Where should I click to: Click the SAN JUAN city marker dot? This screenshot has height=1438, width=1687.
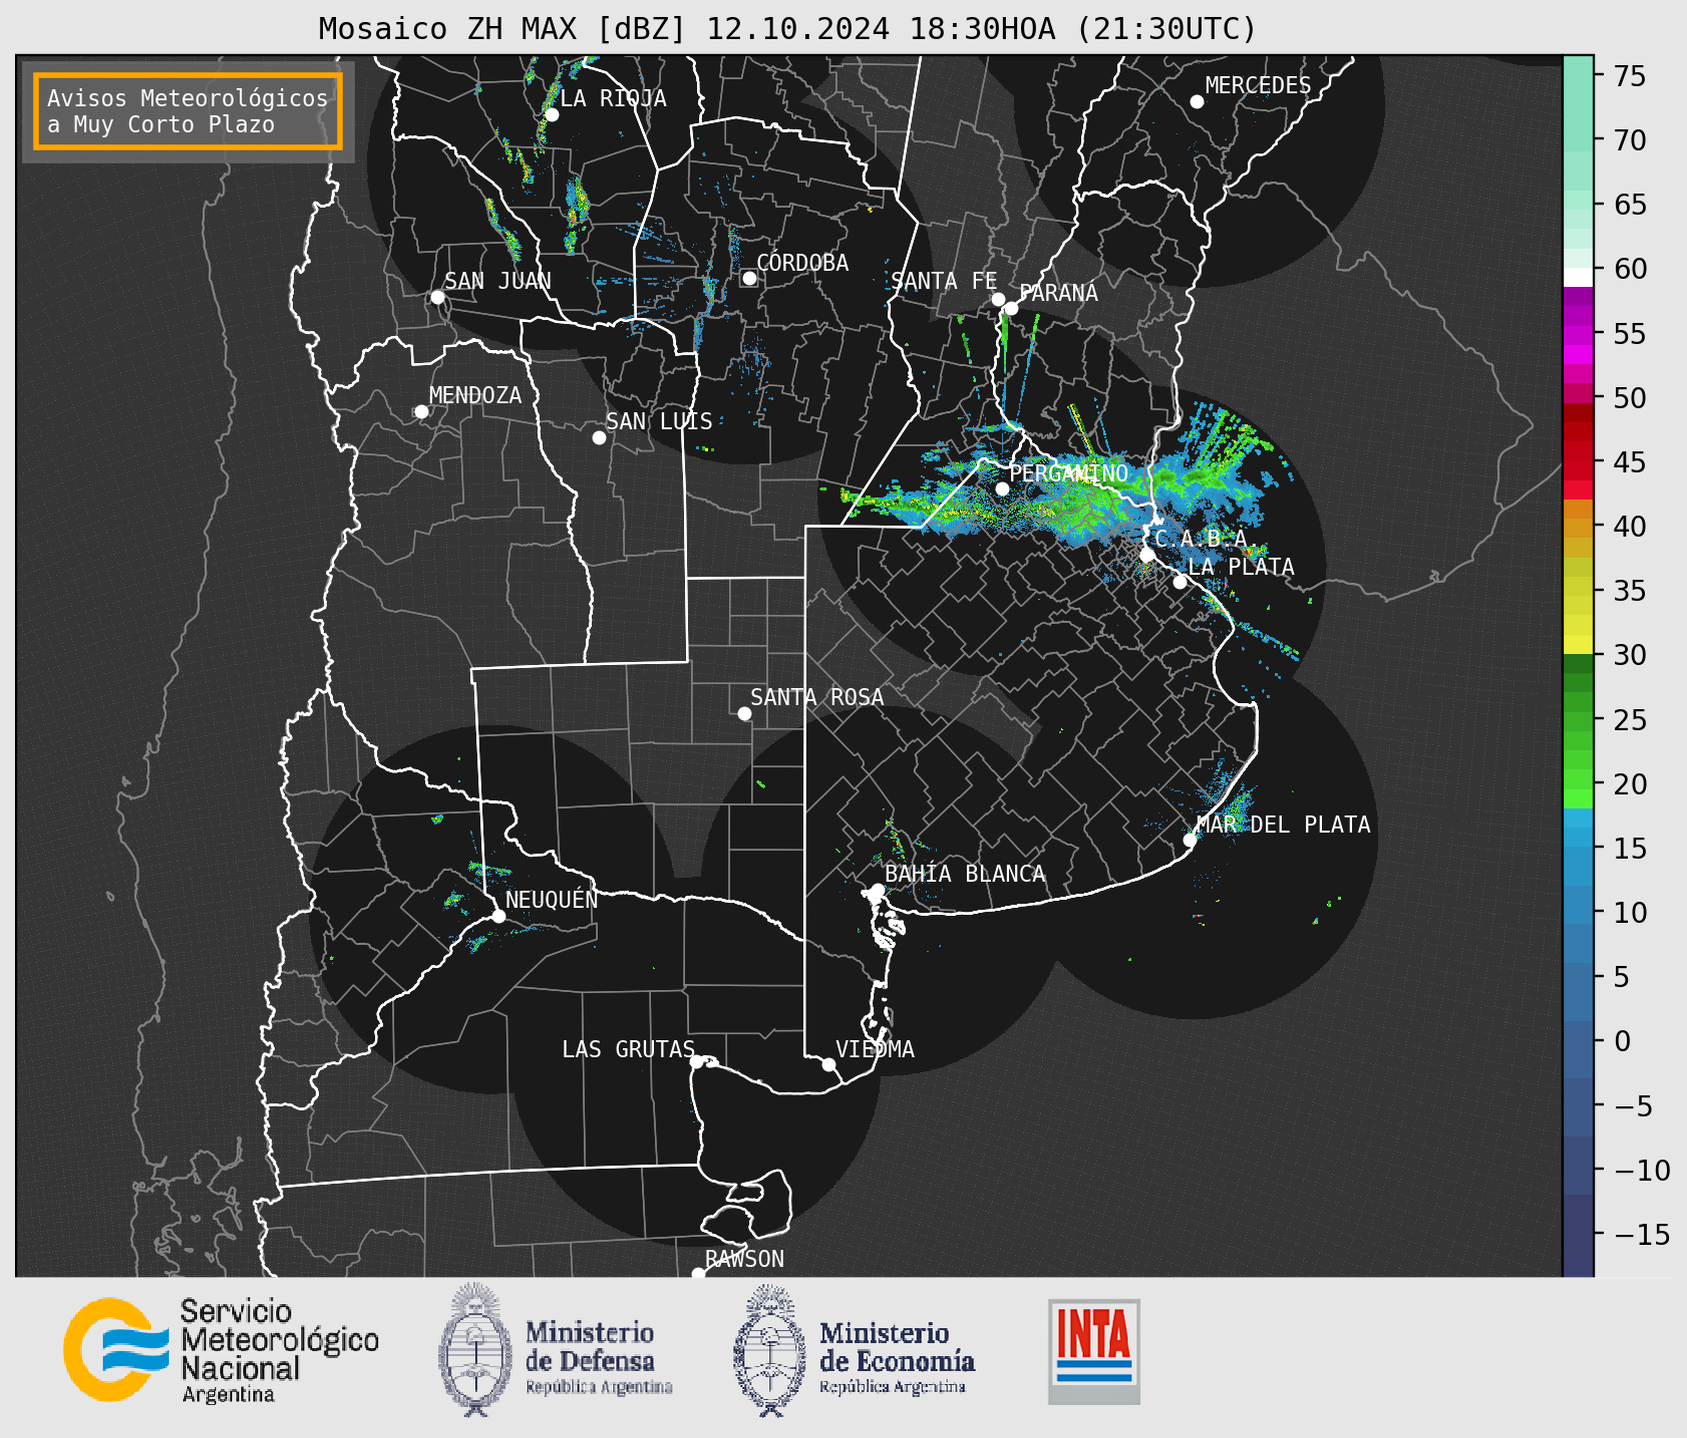(437, 297)
